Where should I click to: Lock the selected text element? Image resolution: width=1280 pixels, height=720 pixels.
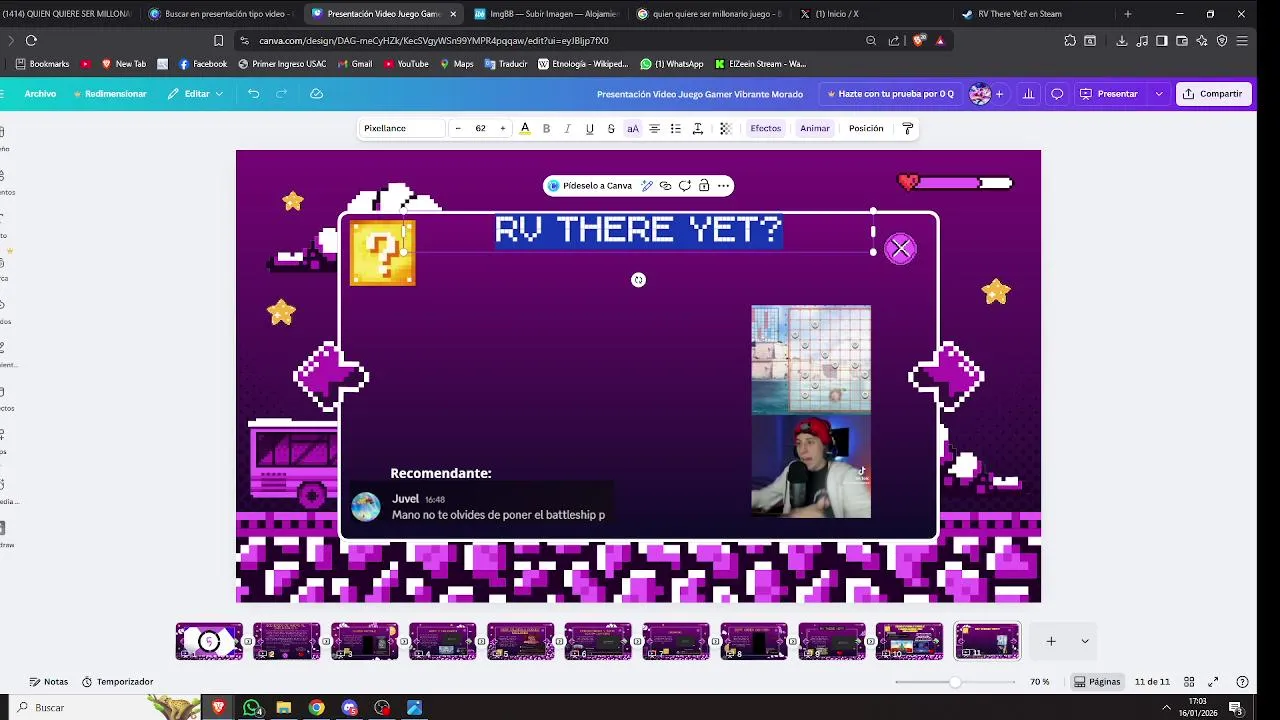coord(704,186)
